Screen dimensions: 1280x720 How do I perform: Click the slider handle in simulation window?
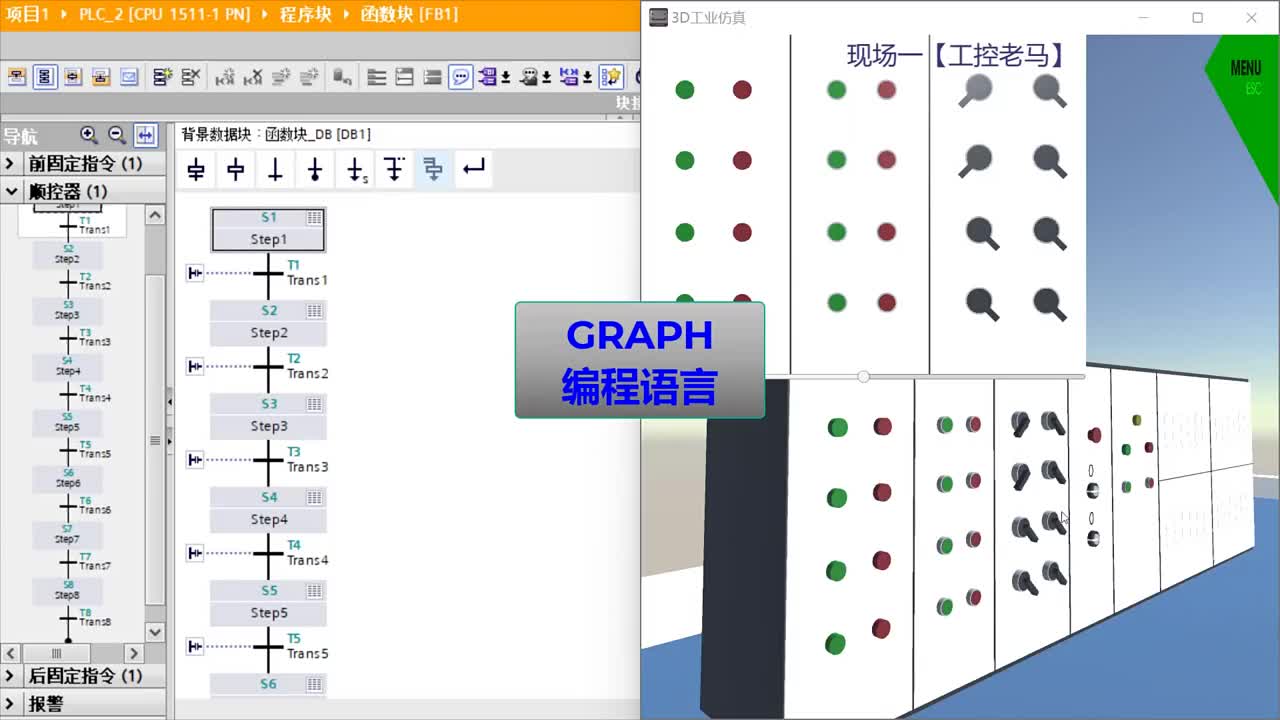[x=863, y=377]
